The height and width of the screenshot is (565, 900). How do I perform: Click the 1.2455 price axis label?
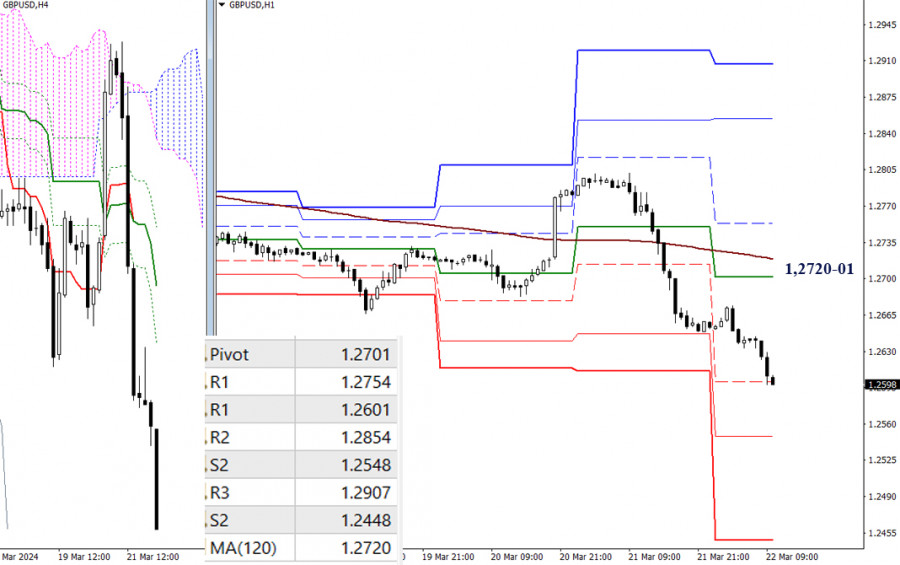[883, 533]
